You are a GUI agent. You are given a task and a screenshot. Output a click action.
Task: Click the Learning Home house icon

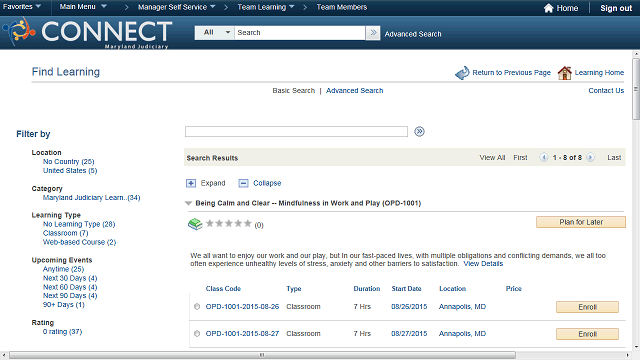pos(564,73)
